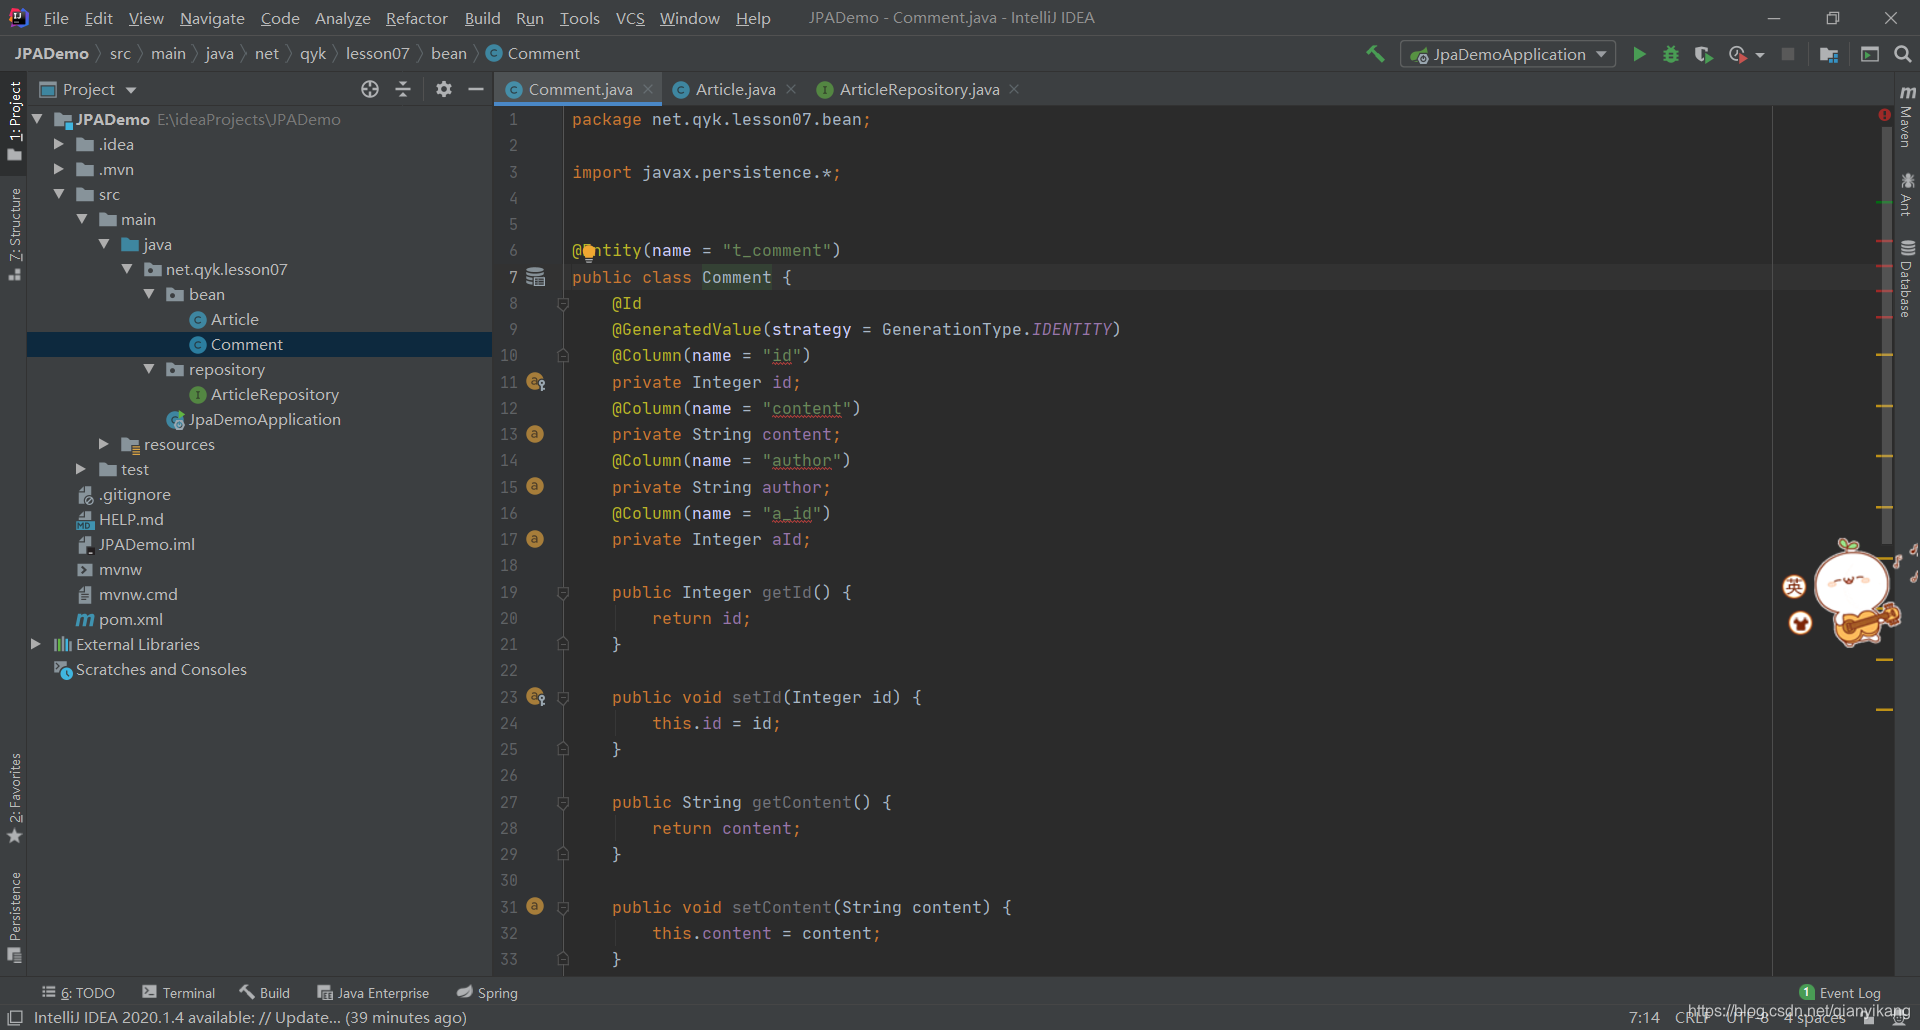Toggle the fold marker at line 8
The height and width of the screenshot is (1030, 1920).
point(563,304)
